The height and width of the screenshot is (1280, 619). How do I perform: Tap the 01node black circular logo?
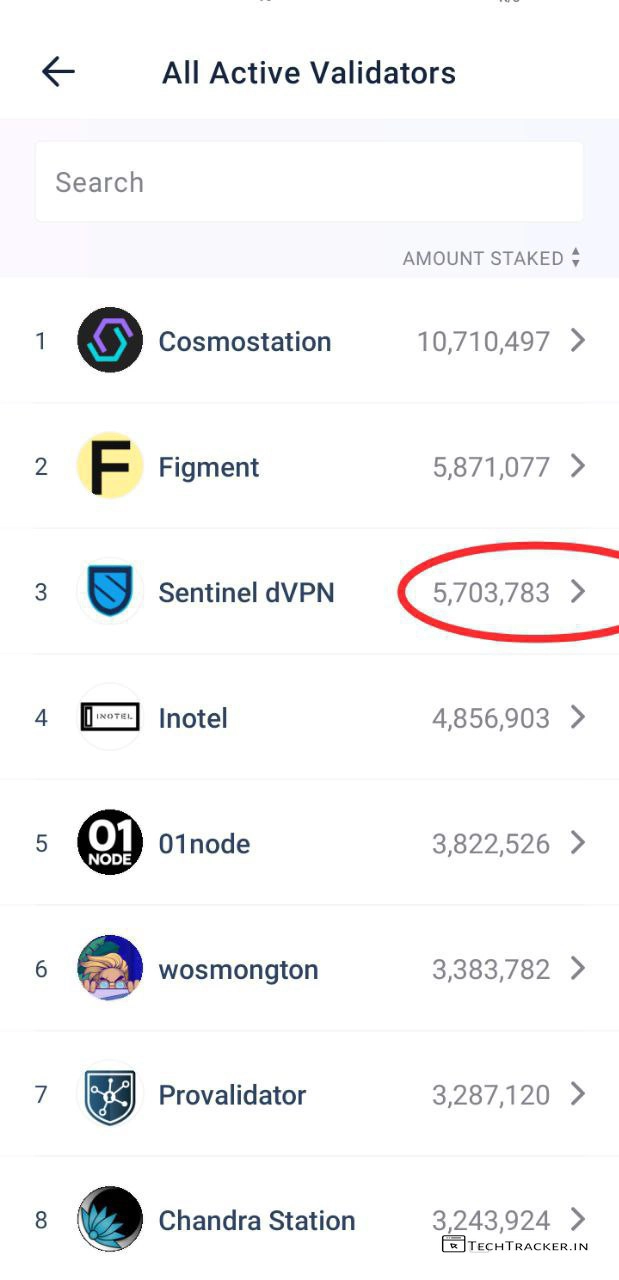[x=110, y=843]
